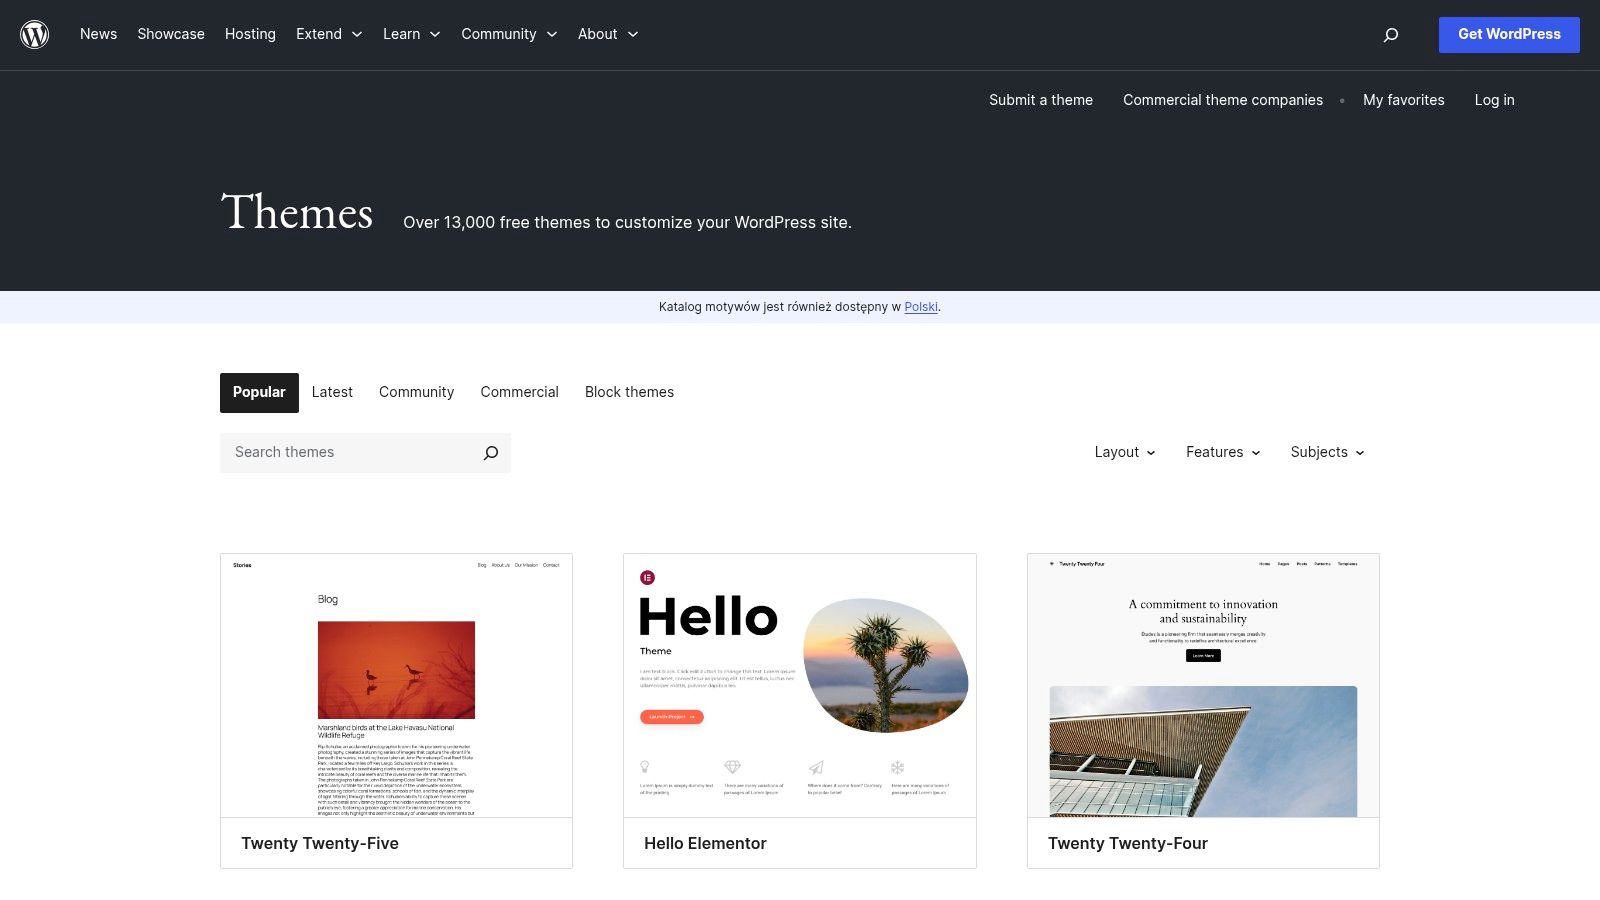
Task: Click the Get WordPress button
Action: [x=1509, y=34]
